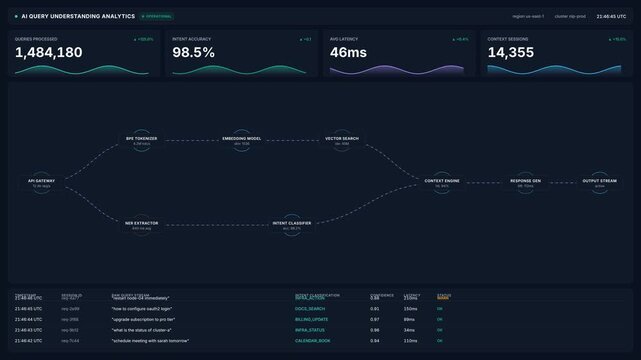Click latency 110ms in the meeting row
The image size is (641, 360).
point(410,341)
